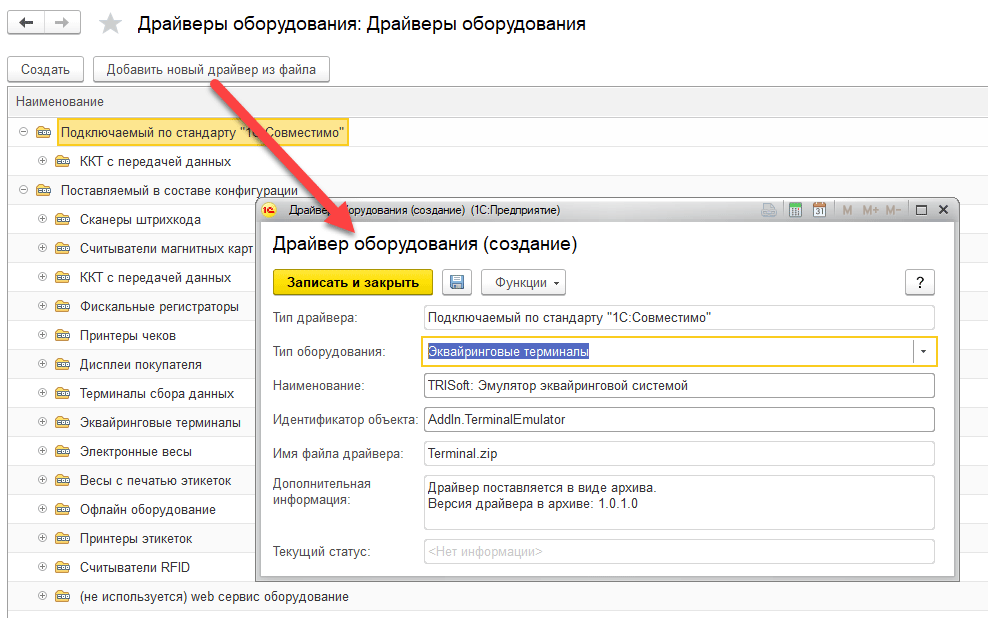
Task: Open the calendar in dialog title bar
Action: [x=819, y=210]
